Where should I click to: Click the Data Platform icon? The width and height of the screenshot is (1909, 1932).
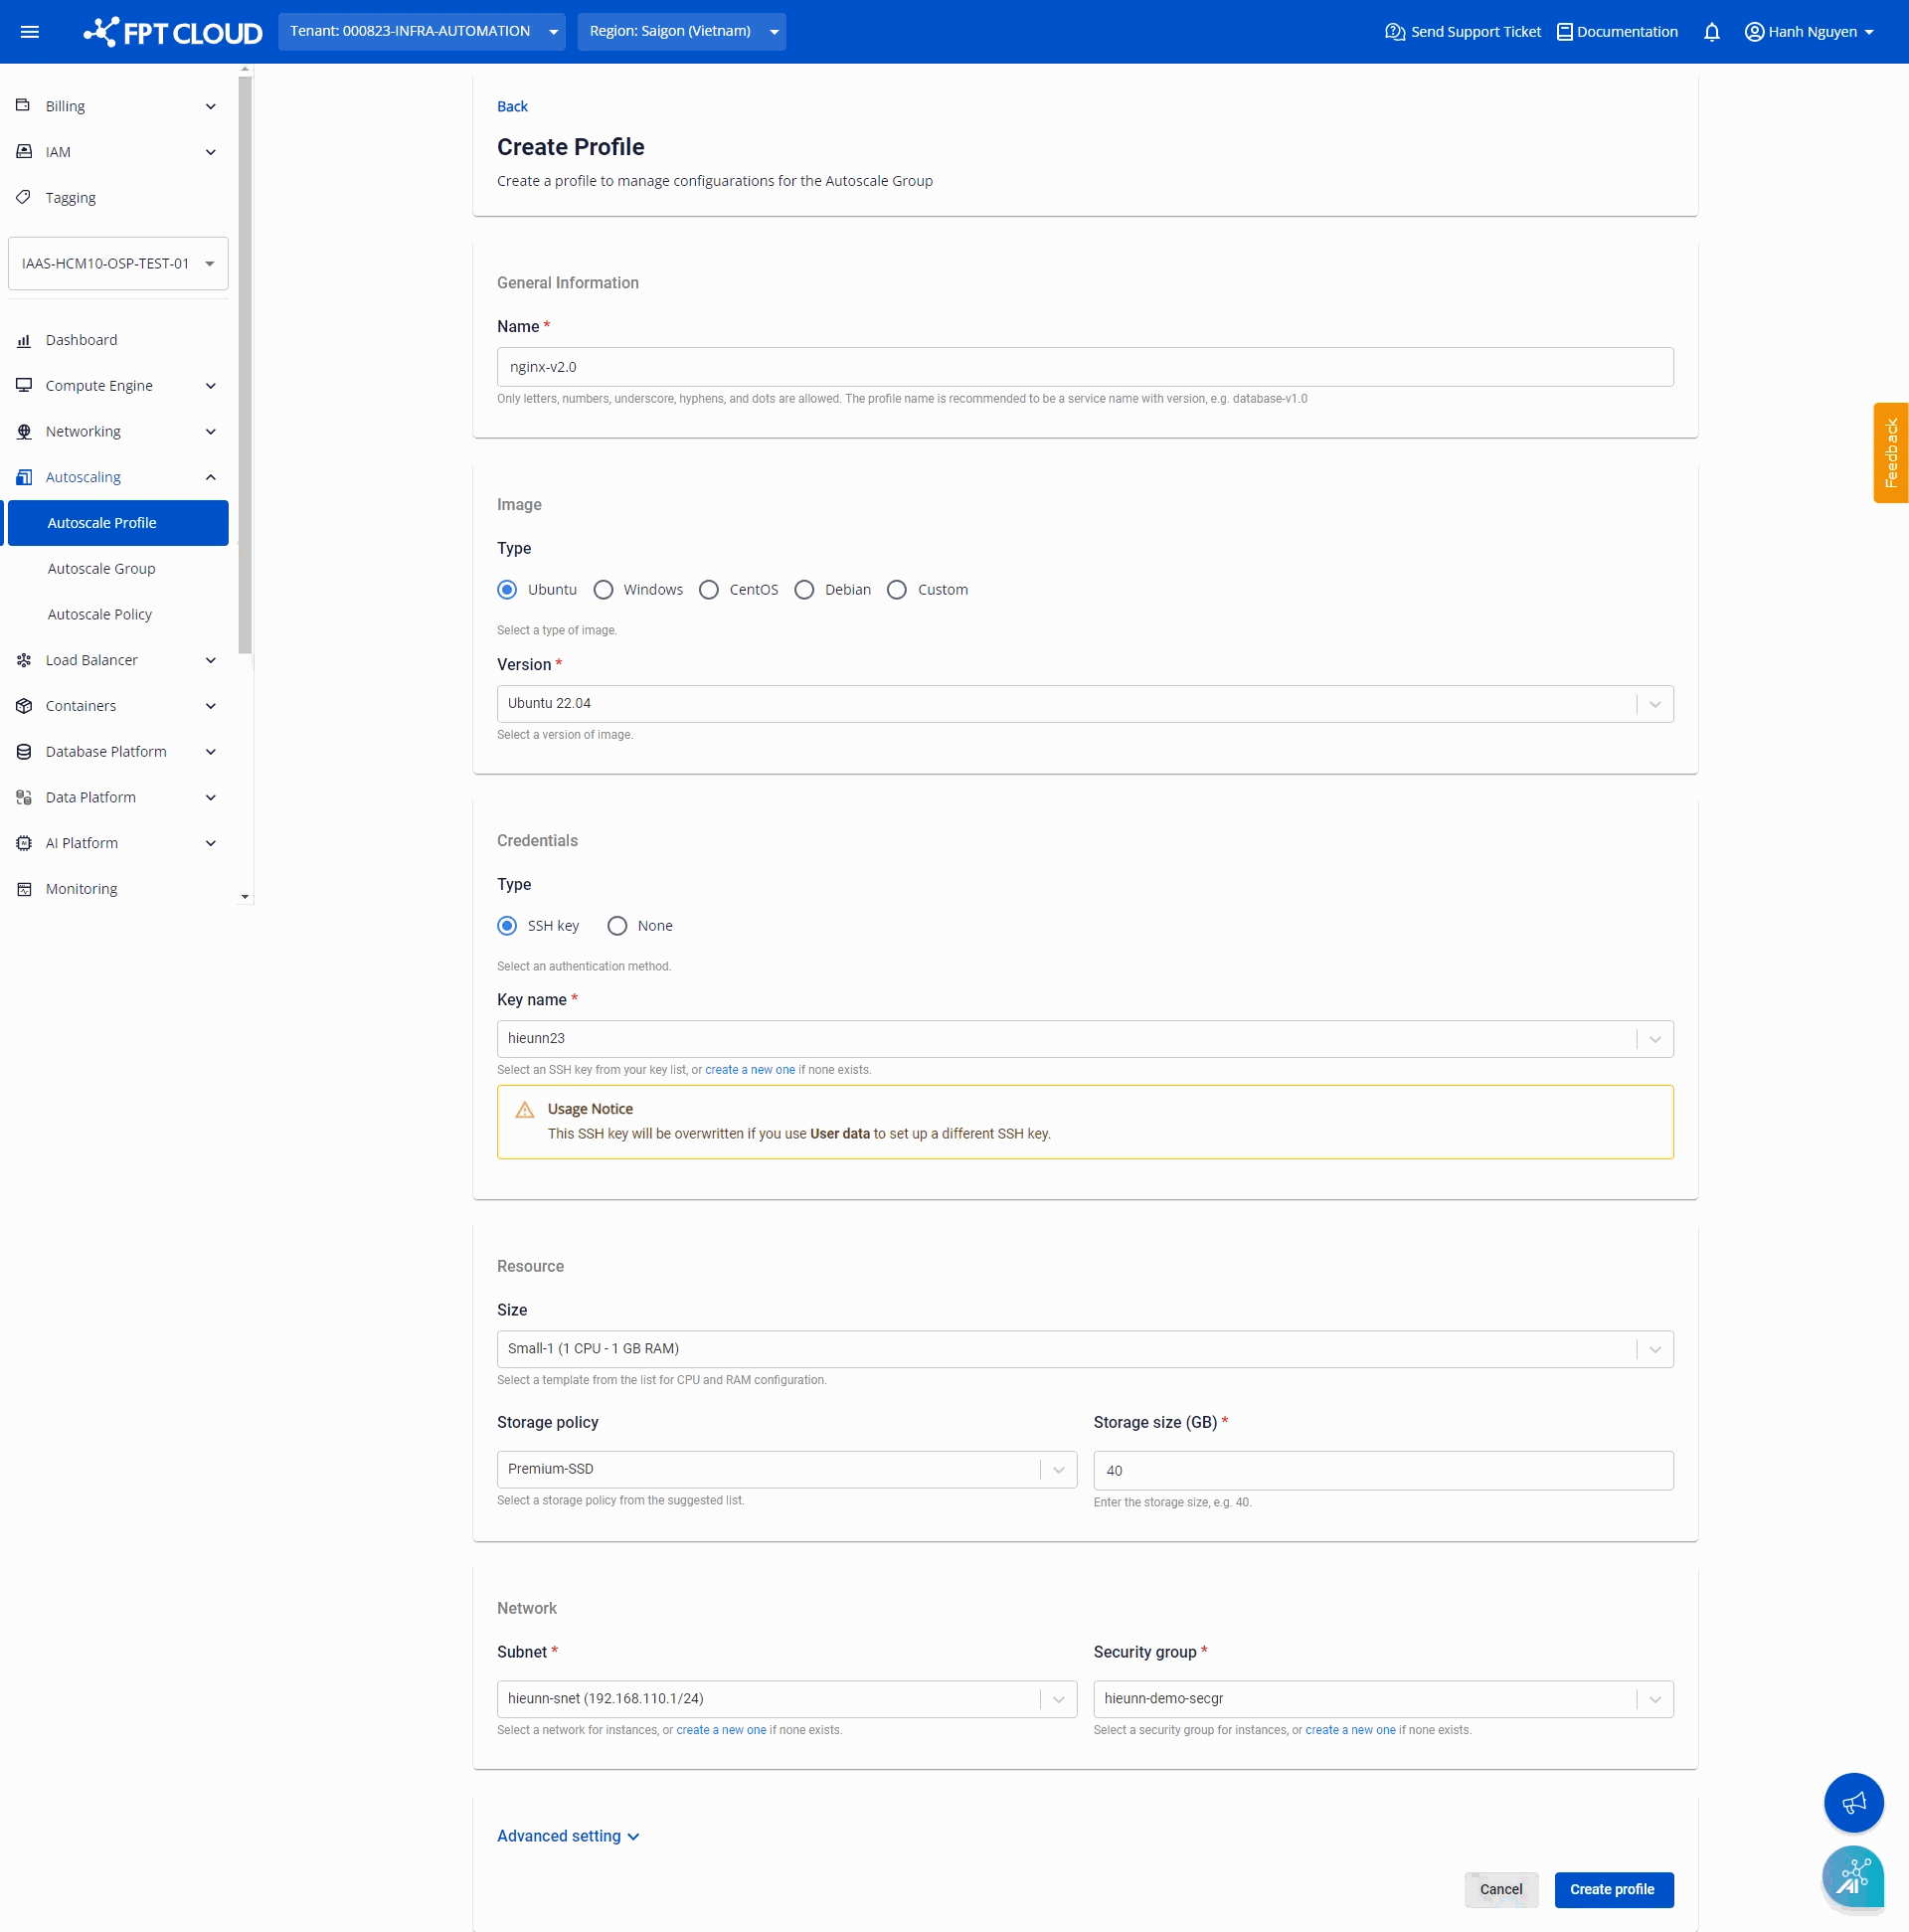(24, 797)
